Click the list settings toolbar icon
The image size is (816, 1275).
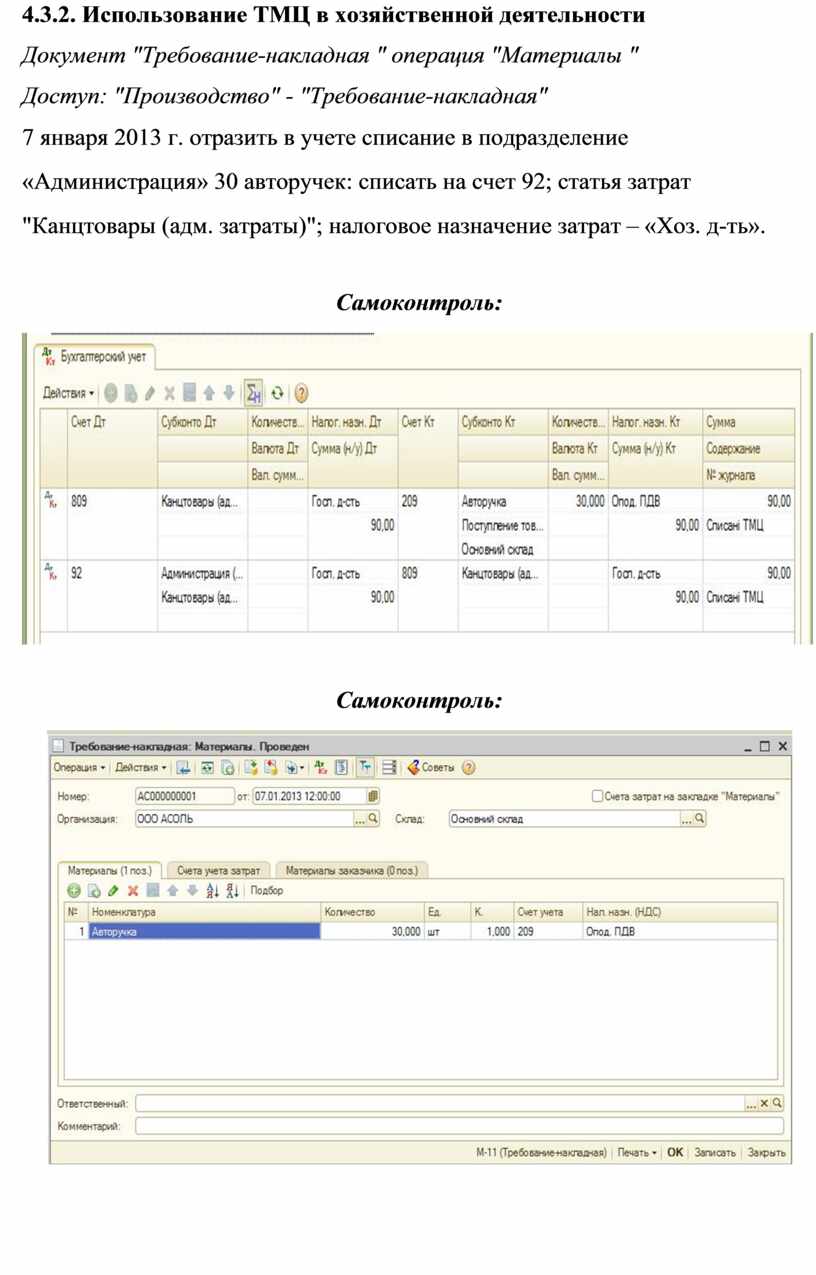388,768
